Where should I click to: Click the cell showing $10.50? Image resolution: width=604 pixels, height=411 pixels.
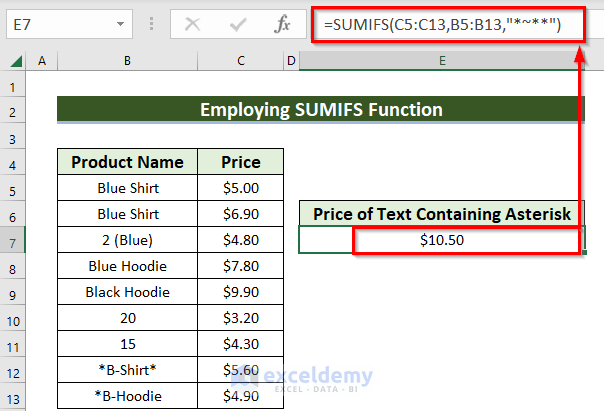441,240
